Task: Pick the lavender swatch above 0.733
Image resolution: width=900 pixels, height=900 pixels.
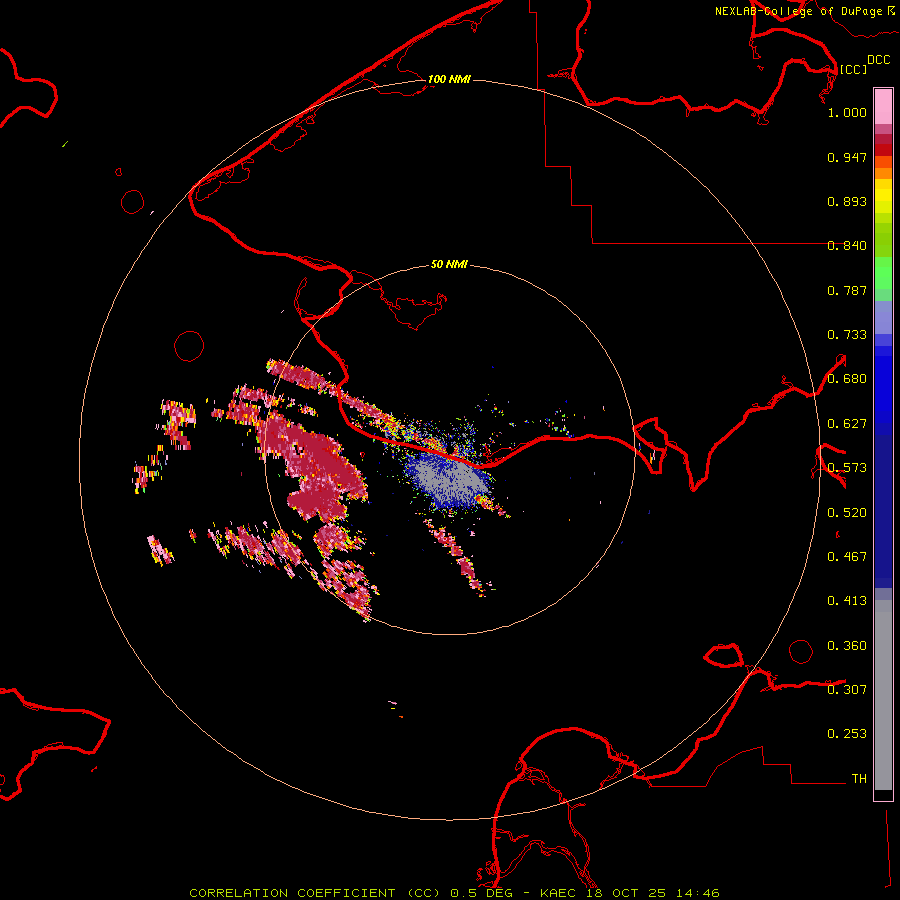Action: coord(883,317)
